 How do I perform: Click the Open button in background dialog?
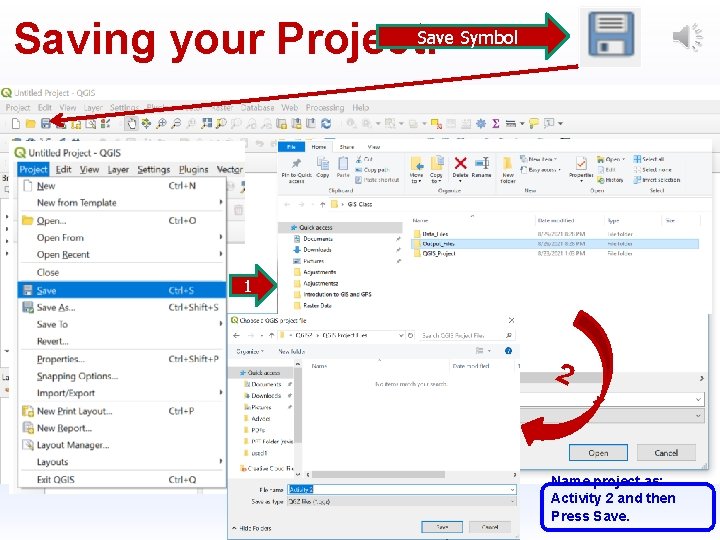[598, 452]
